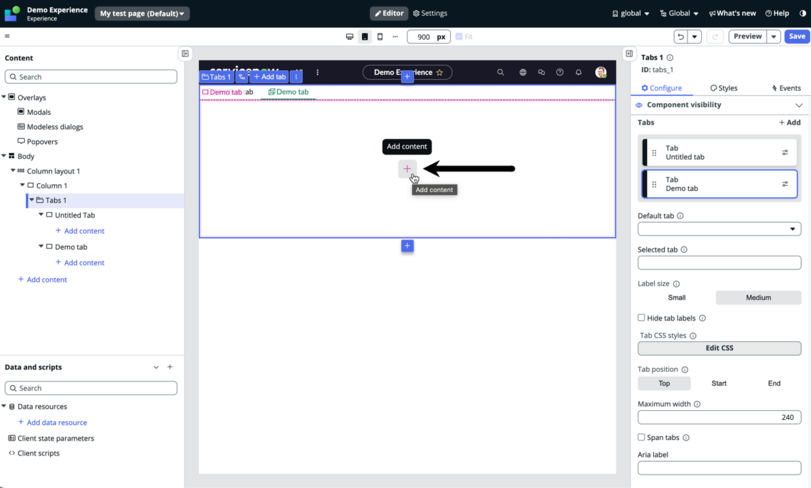Click the Preview button
Screen dimensions: 811x488
[x=747, y=37]
